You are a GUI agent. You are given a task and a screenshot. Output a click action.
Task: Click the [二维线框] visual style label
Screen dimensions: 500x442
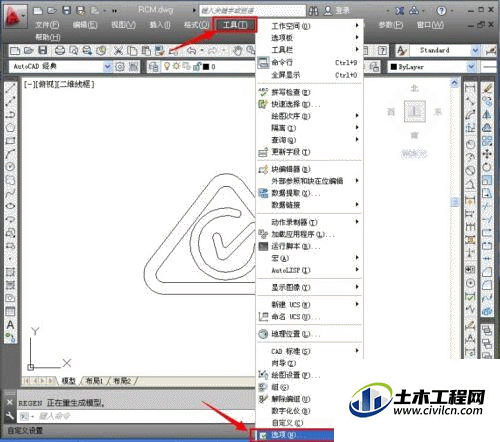click(x=77, y=84)
